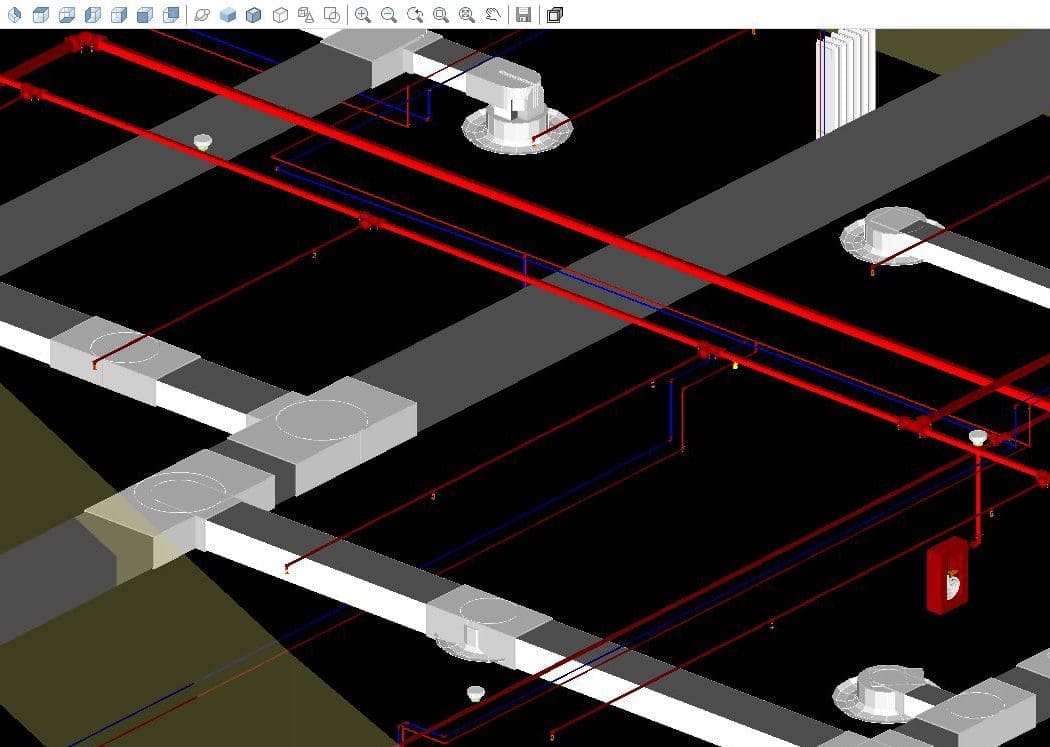The height and width of the screenshot is (747, 1050).
Task: Select the red fire hose cabinet
Action: (946, 577)
